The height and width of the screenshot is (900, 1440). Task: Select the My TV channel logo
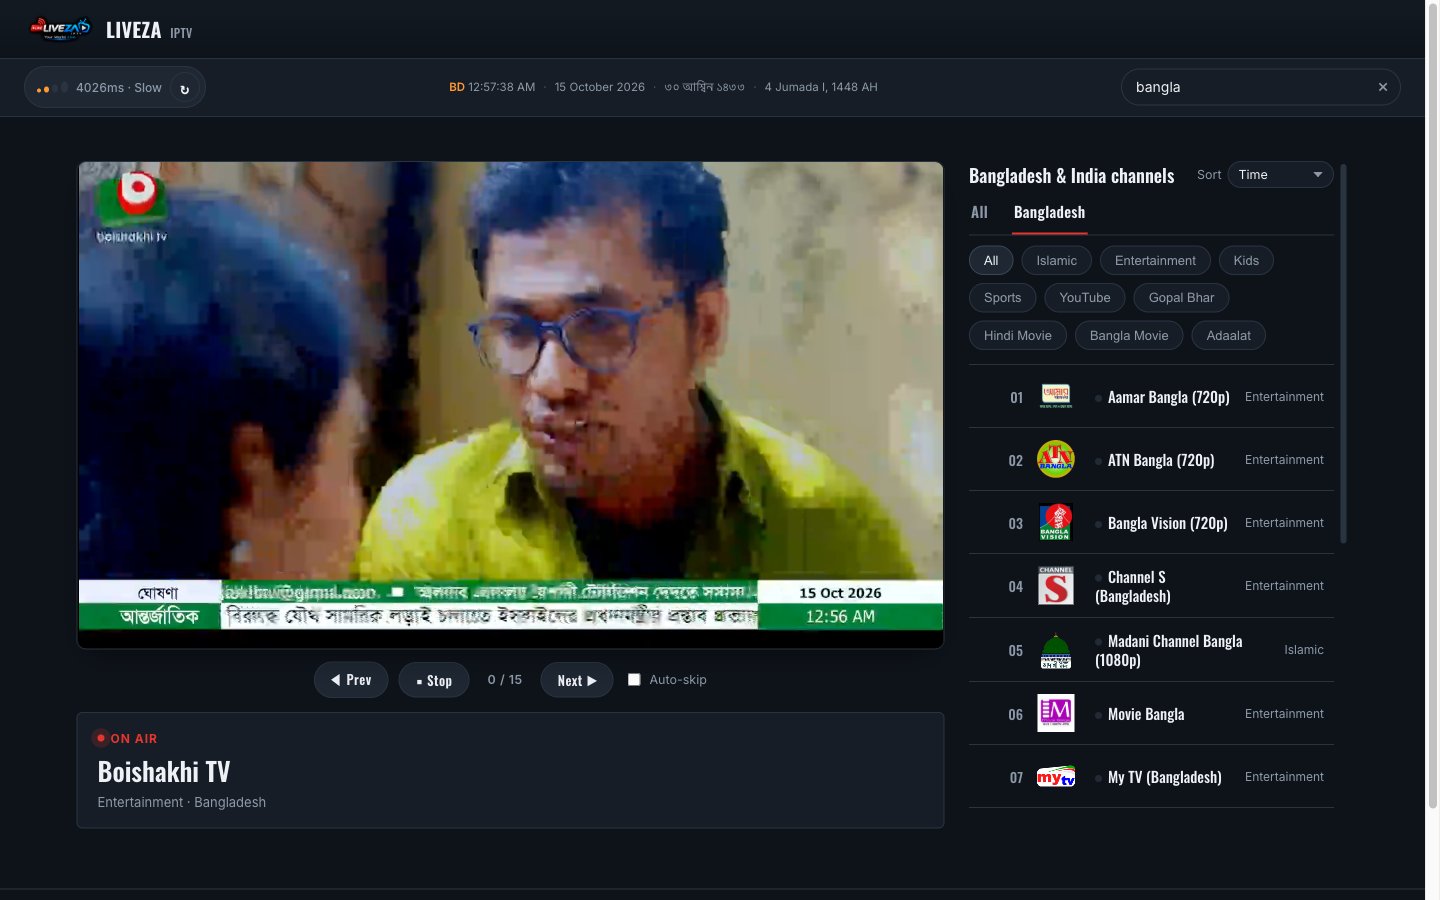click(1056, 777)
